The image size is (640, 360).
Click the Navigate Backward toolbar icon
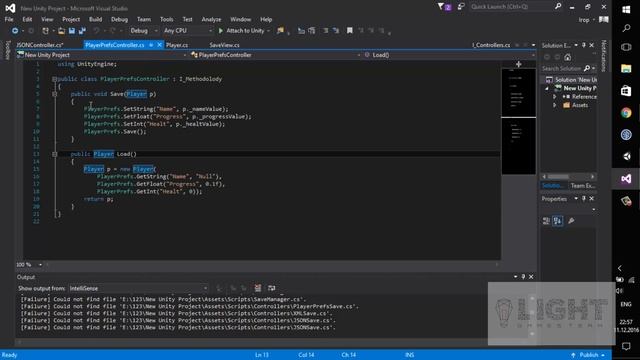(x=15, y=31)
